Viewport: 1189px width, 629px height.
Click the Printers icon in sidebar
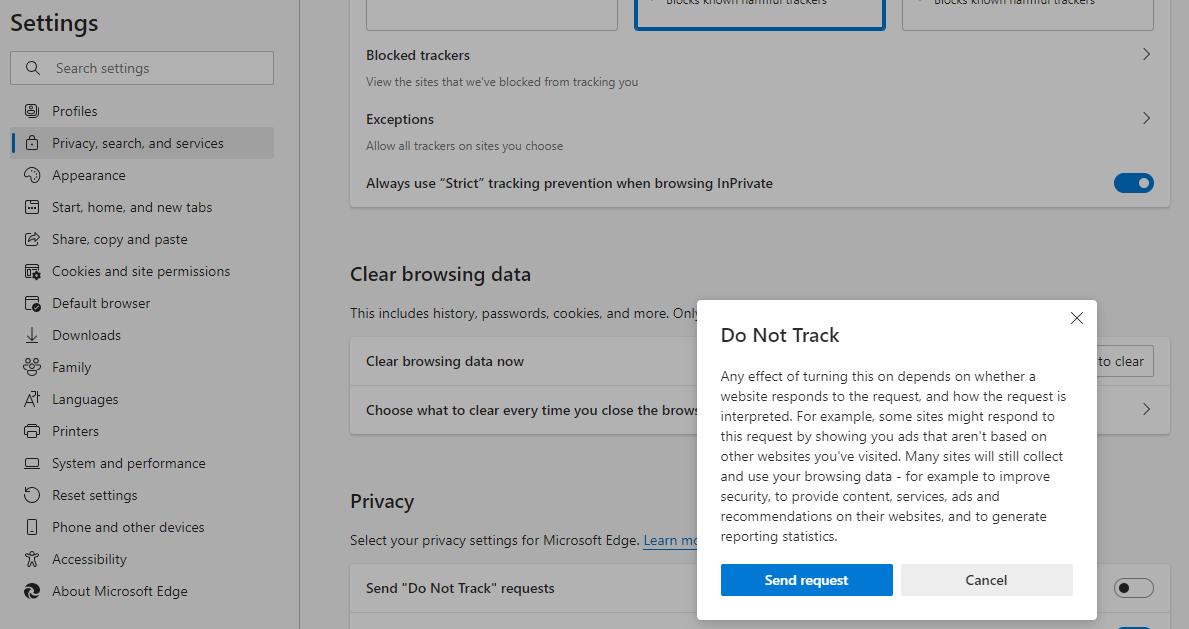tap(32, 432)
